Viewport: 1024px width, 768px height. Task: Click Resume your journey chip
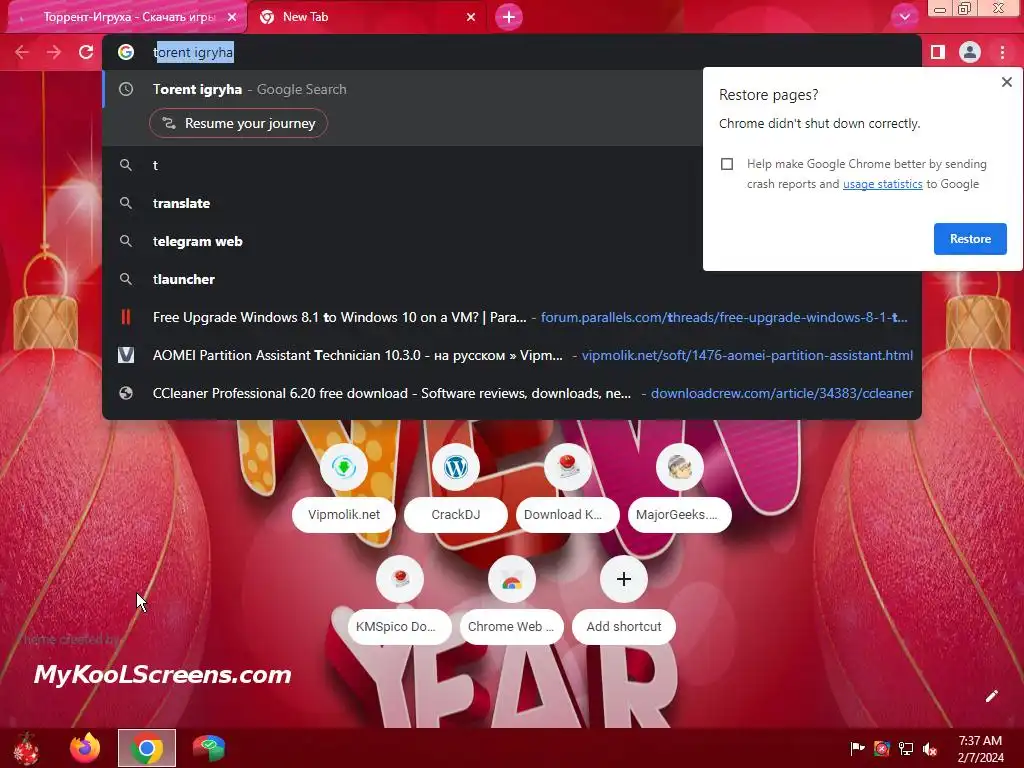(x=238, y=123)
